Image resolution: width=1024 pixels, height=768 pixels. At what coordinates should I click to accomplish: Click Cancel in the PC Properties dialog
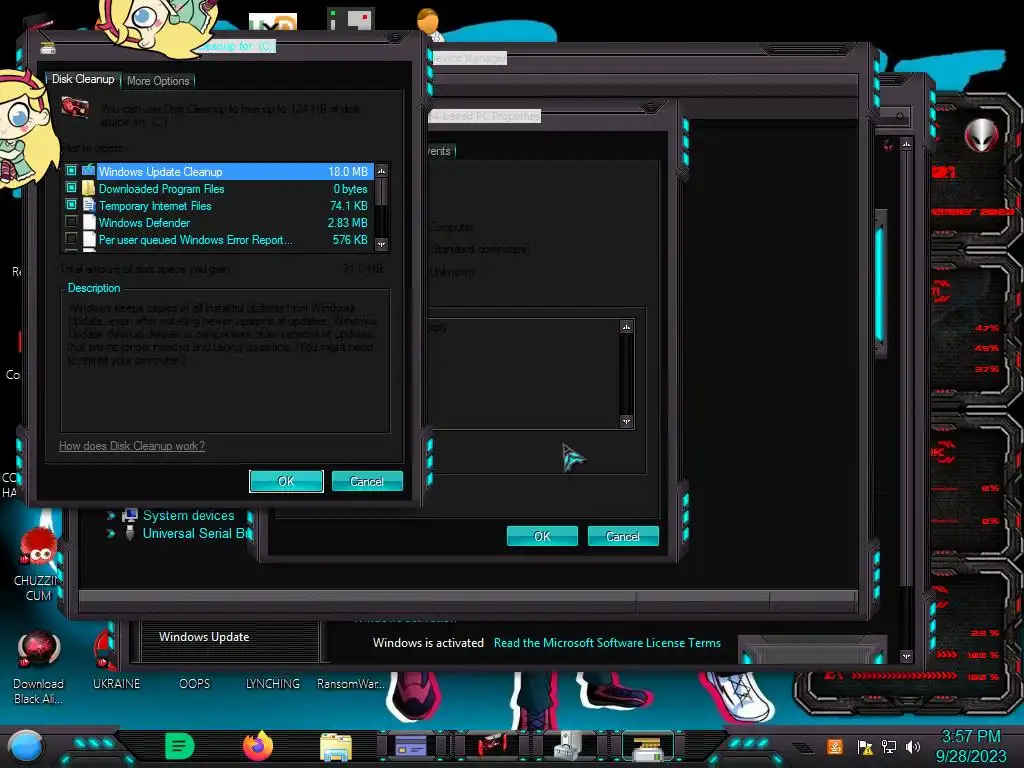coord(623,536)
